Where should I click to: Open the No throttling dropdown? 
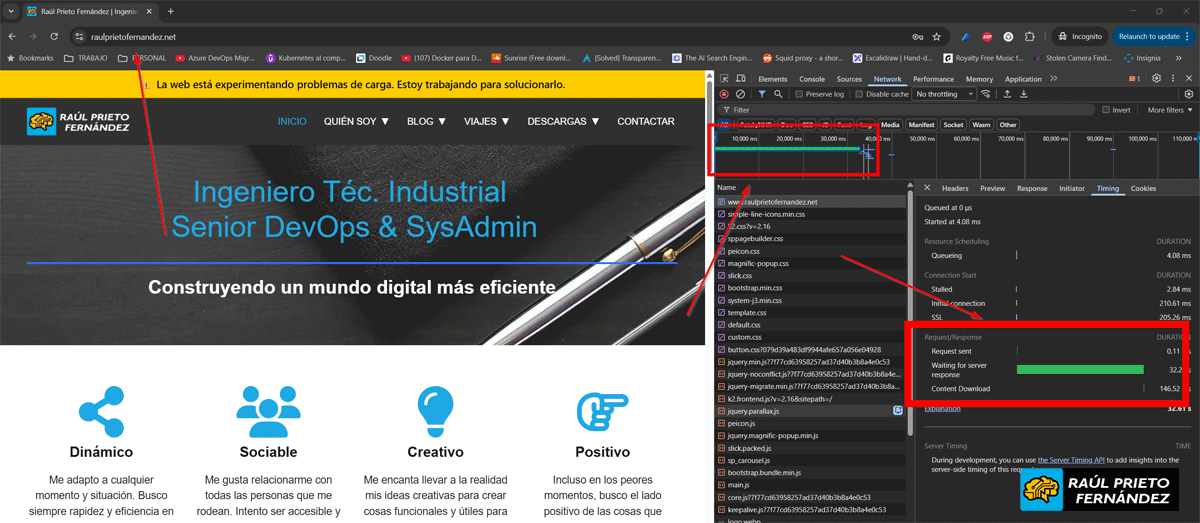pos(944,94)
